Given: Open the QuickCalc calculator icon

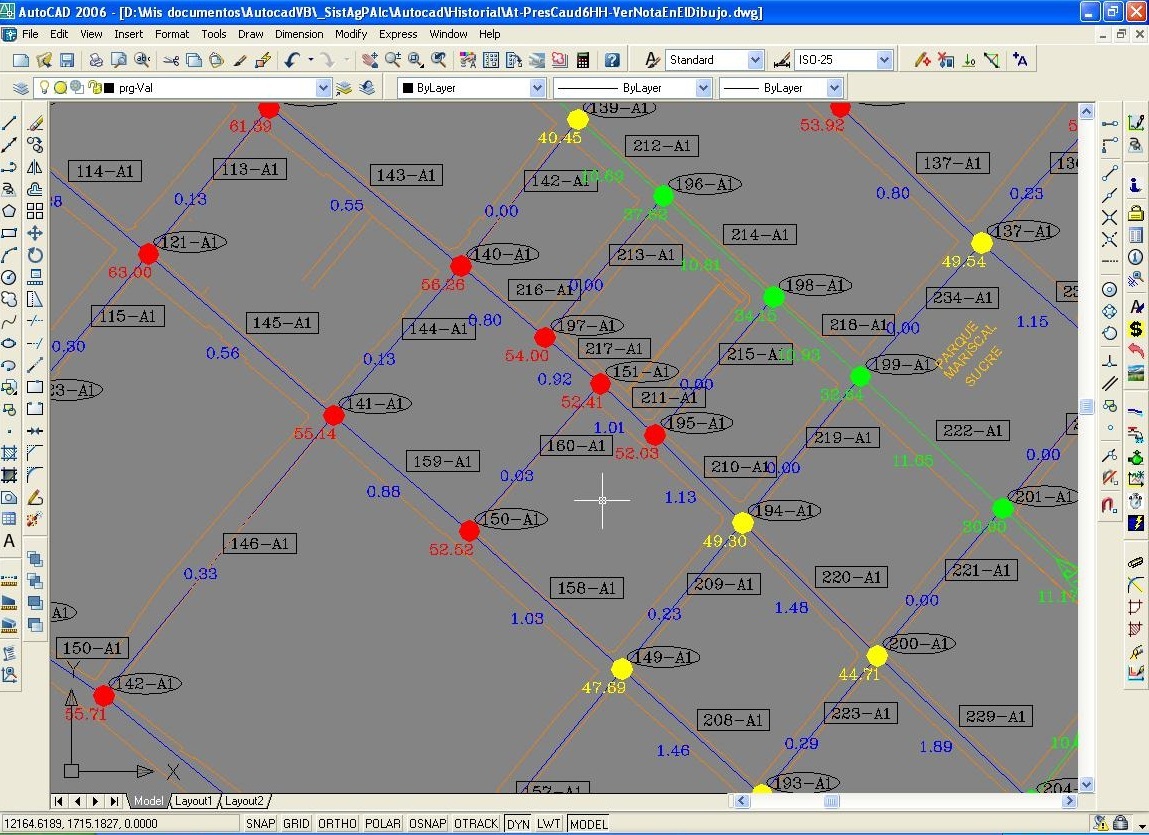Looking at the screenshot, I should coord(583,60).
